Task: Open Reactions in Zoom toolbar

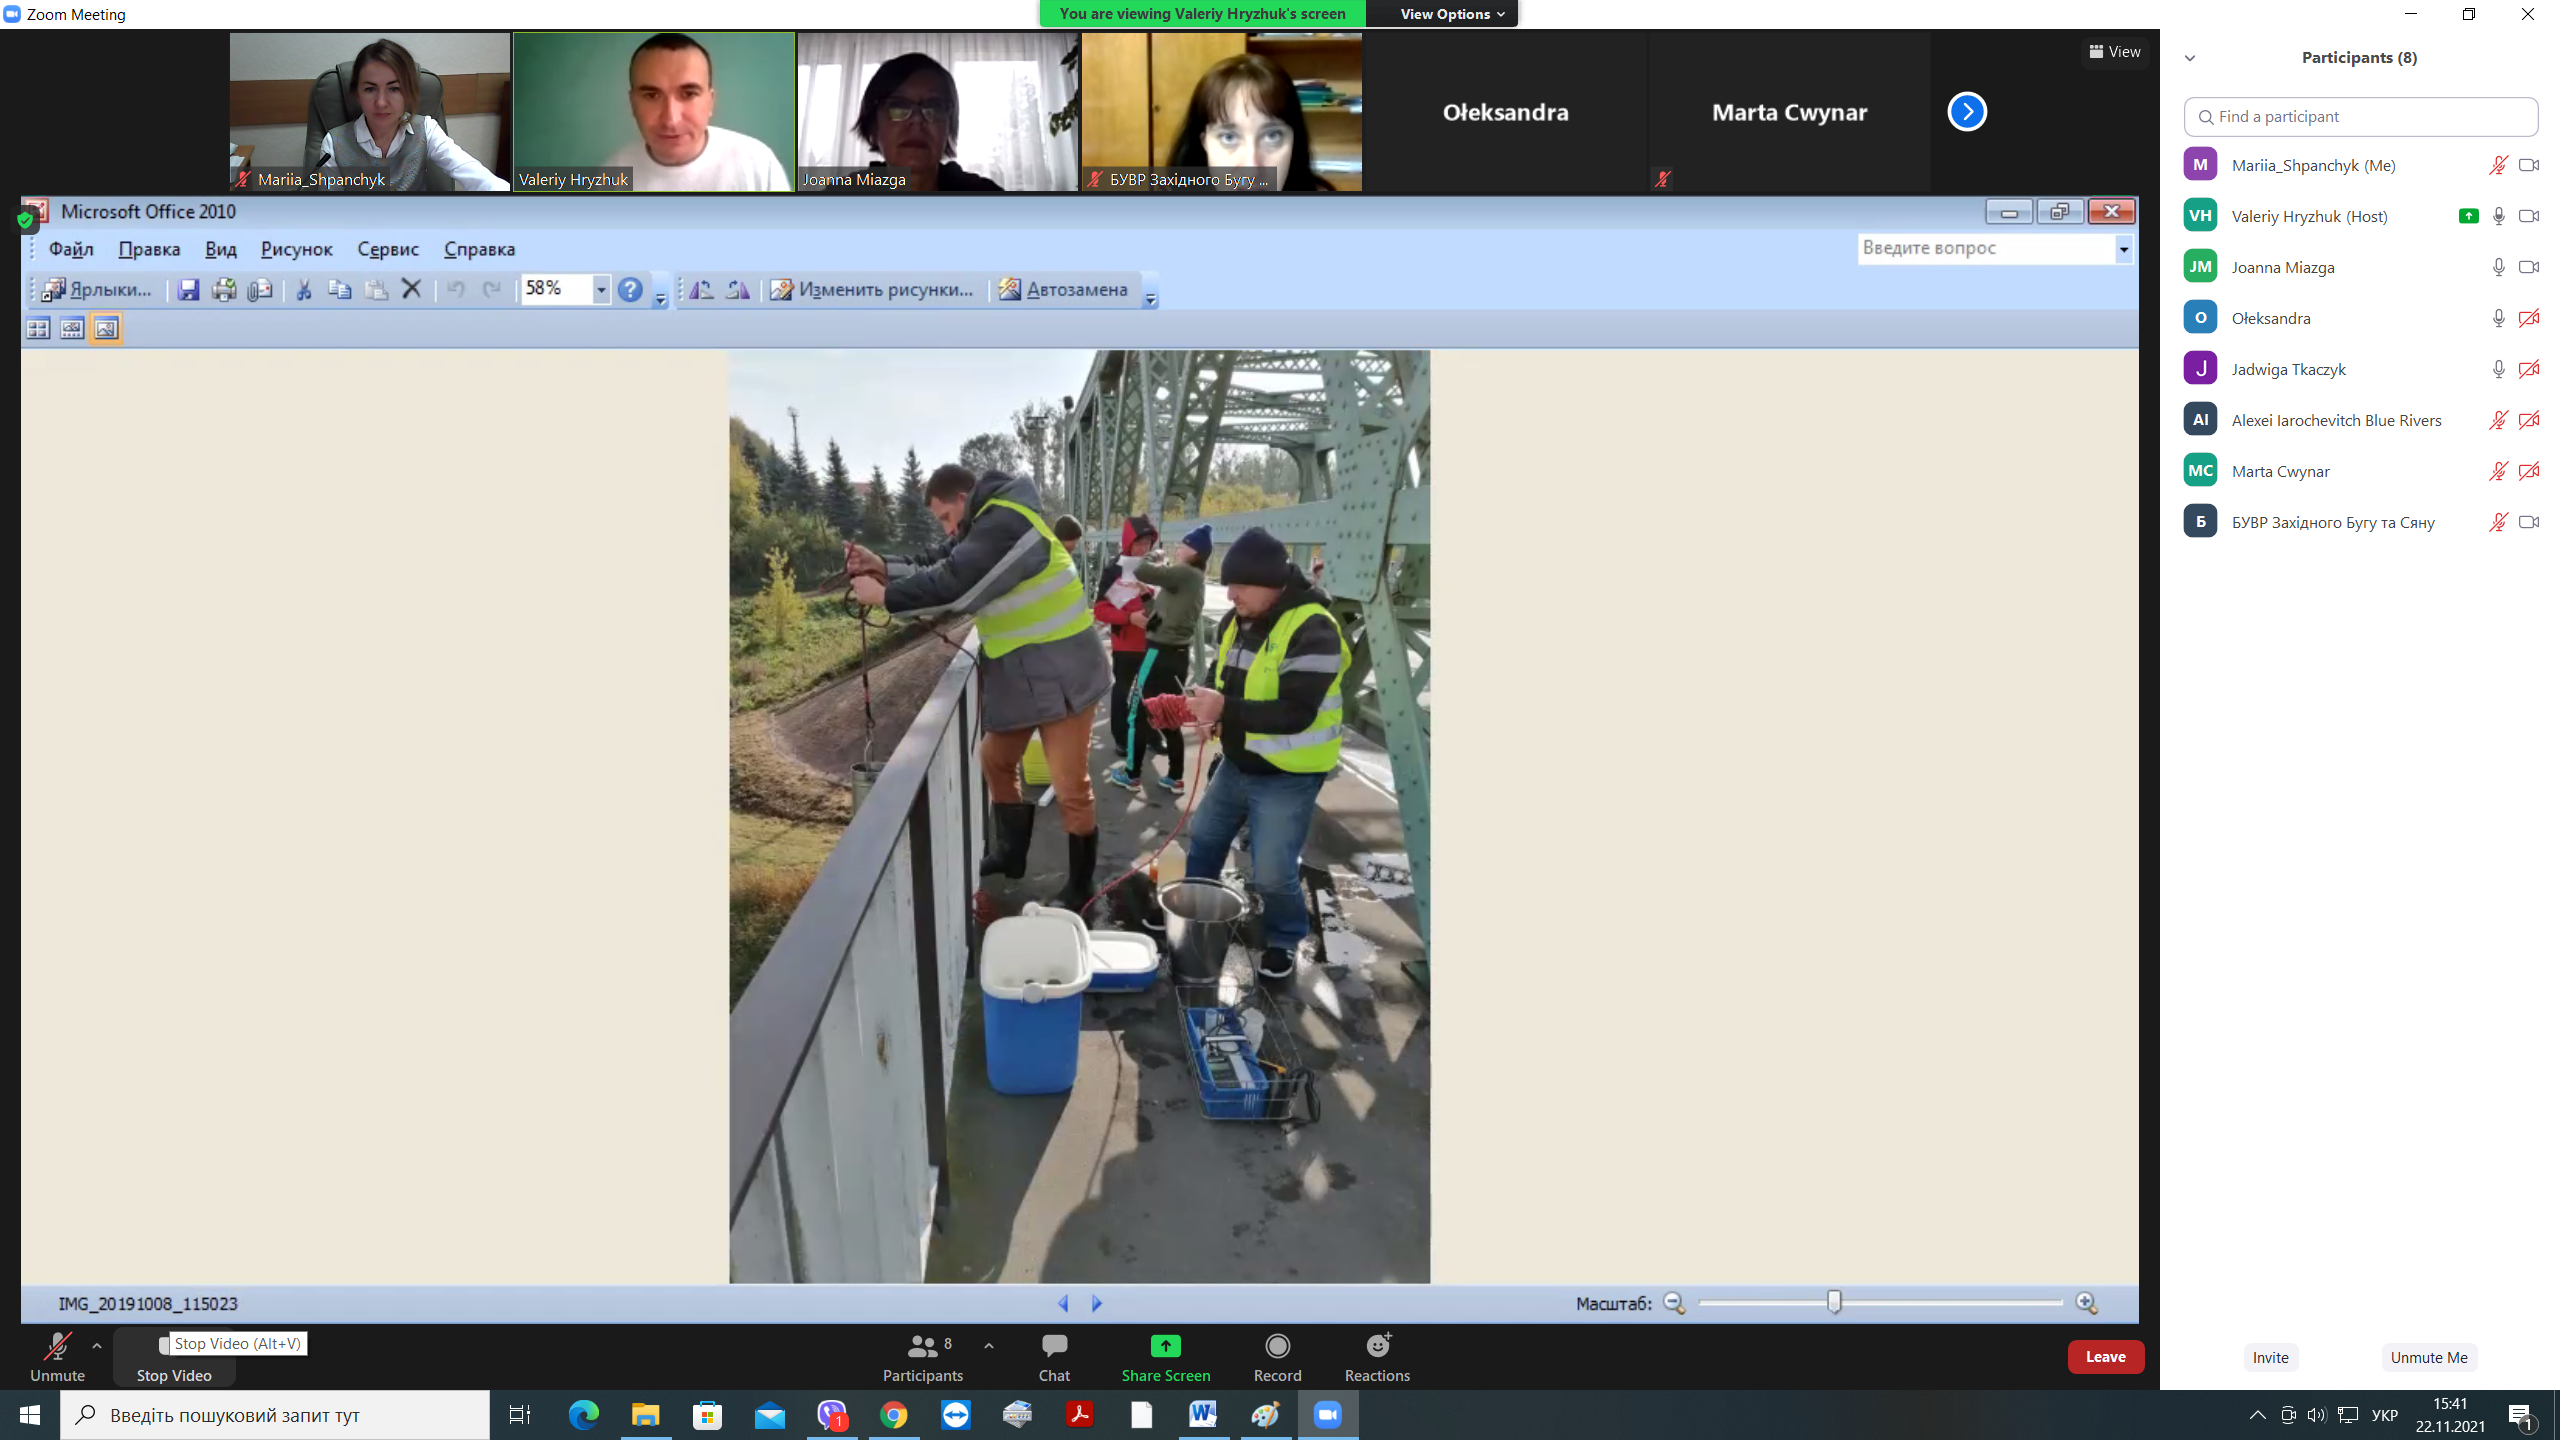Action: click(1377, 1358)
